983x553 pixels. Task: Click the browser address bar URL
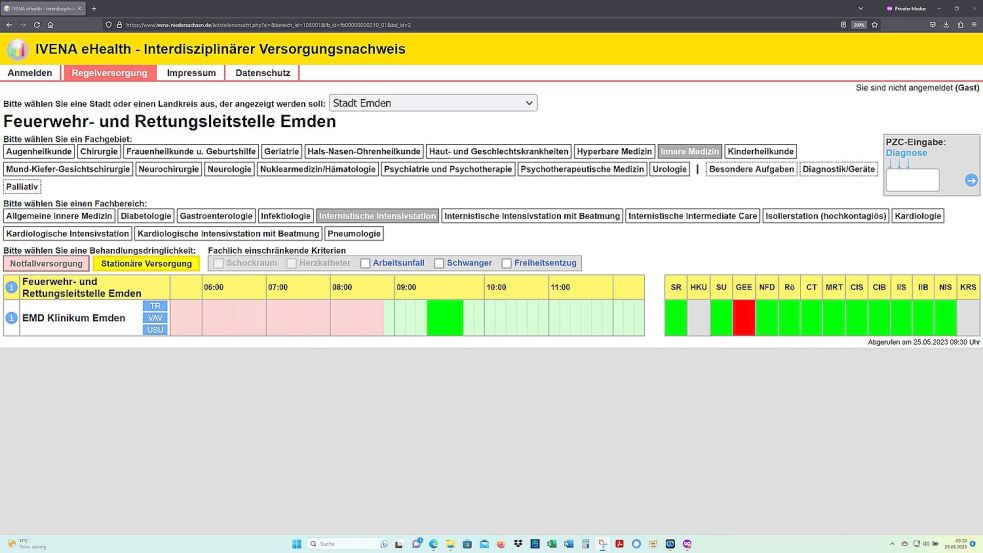pos(268,25)
